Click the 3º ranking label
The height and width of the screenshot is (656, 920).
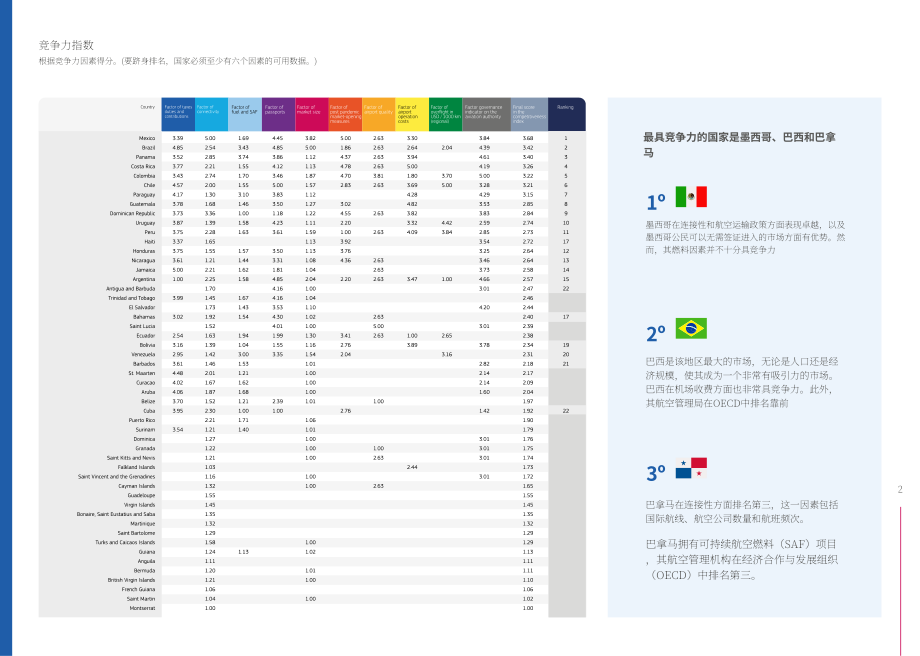(x=656, y=473)
